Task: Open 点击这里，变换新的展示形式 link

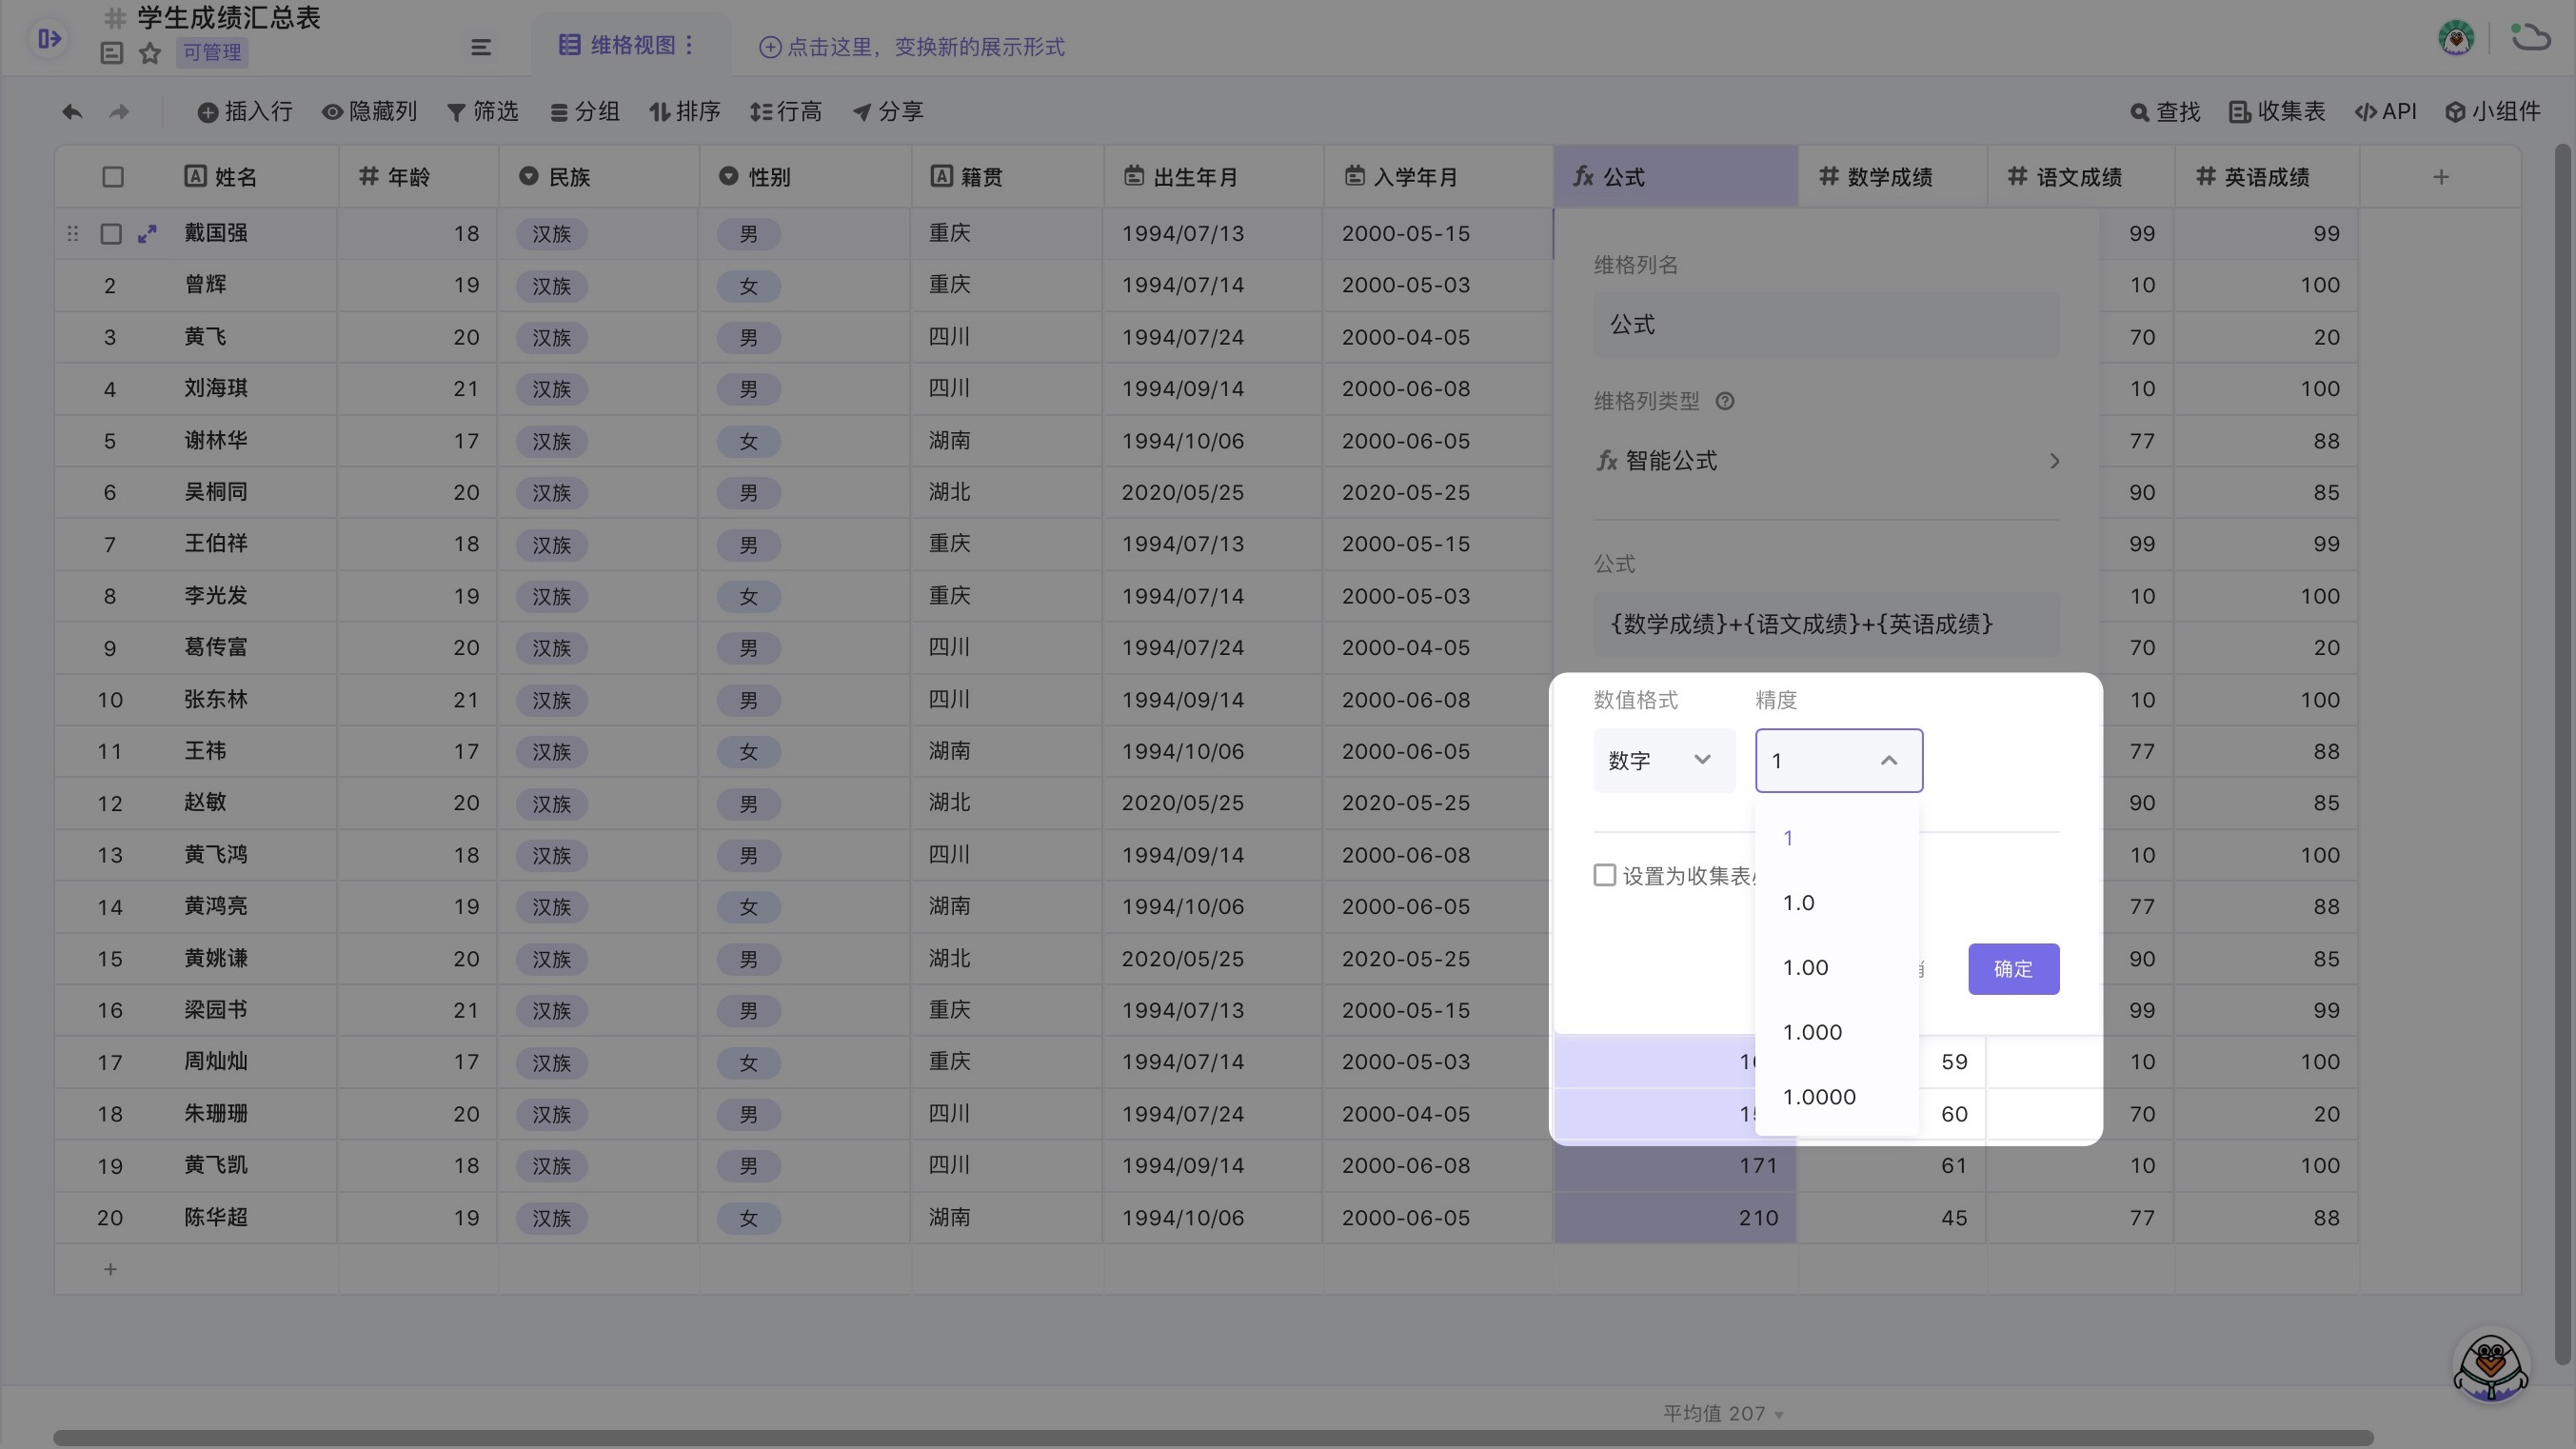Action: tap(910, 46)
